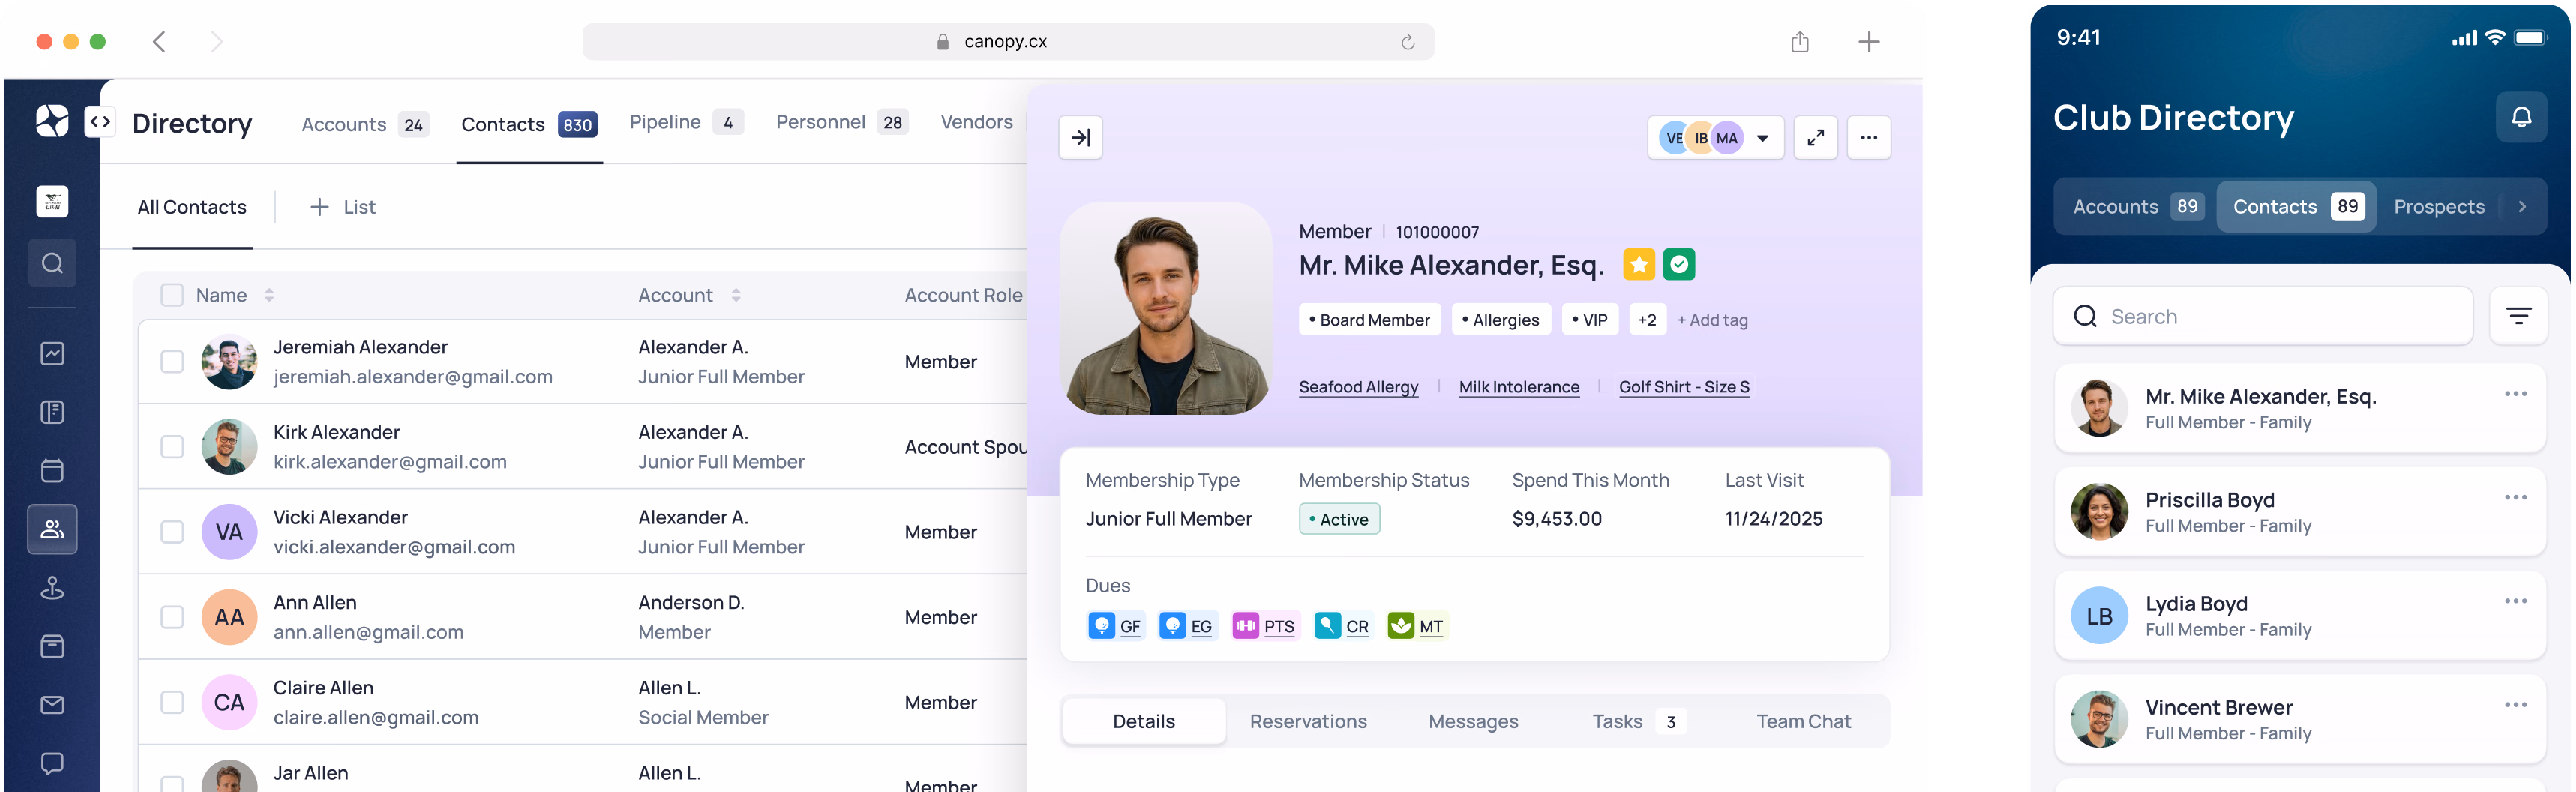Open the Reservations tab
The image size is (2576, 792).
point(1307,721)
